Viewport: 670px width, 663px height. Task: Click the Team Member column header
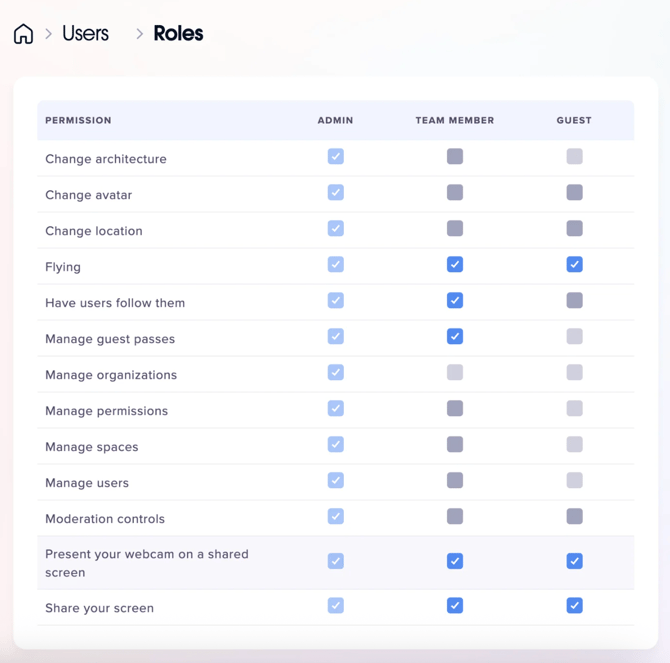[x=455, y=120]
